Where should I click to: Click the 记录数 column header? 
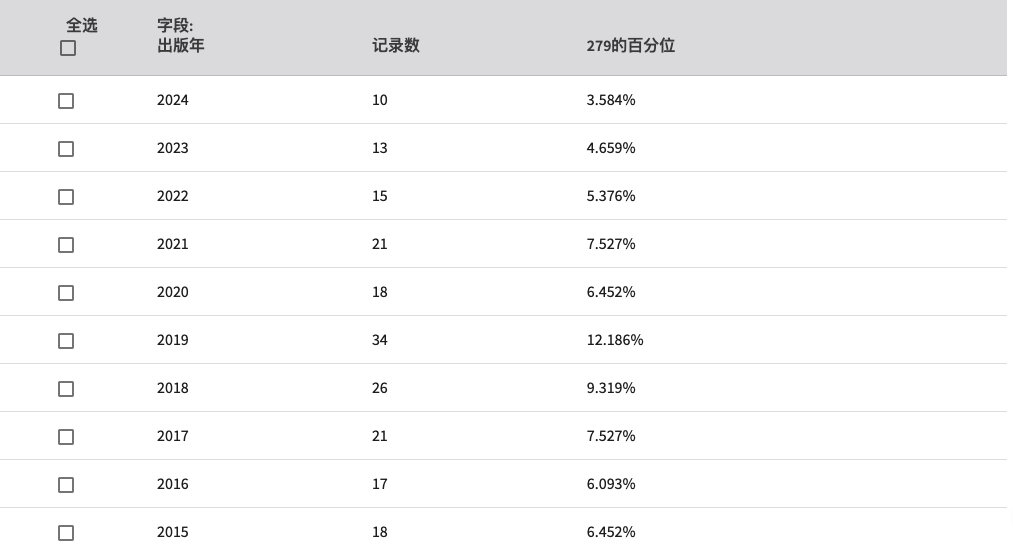[395, 45]
